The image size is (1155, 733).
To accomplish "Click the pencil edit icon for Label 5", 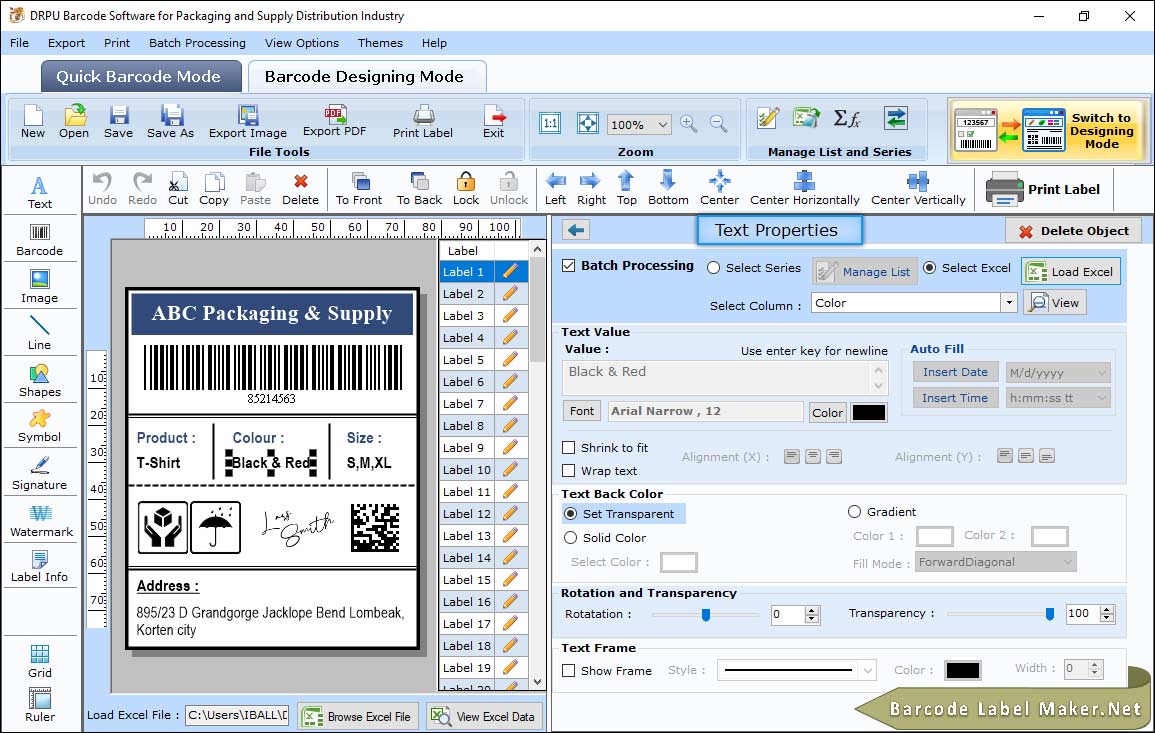I will click(x=510, y=360).
